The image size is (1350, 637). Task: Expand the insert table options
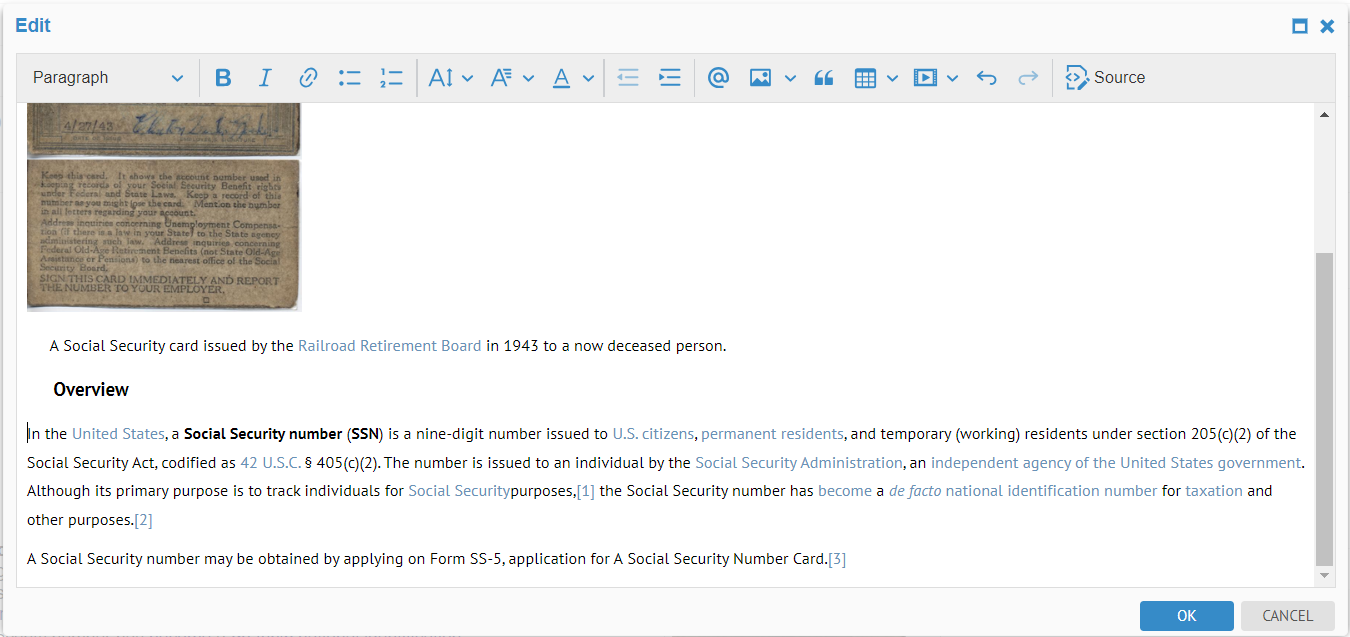tap(891, 77)
